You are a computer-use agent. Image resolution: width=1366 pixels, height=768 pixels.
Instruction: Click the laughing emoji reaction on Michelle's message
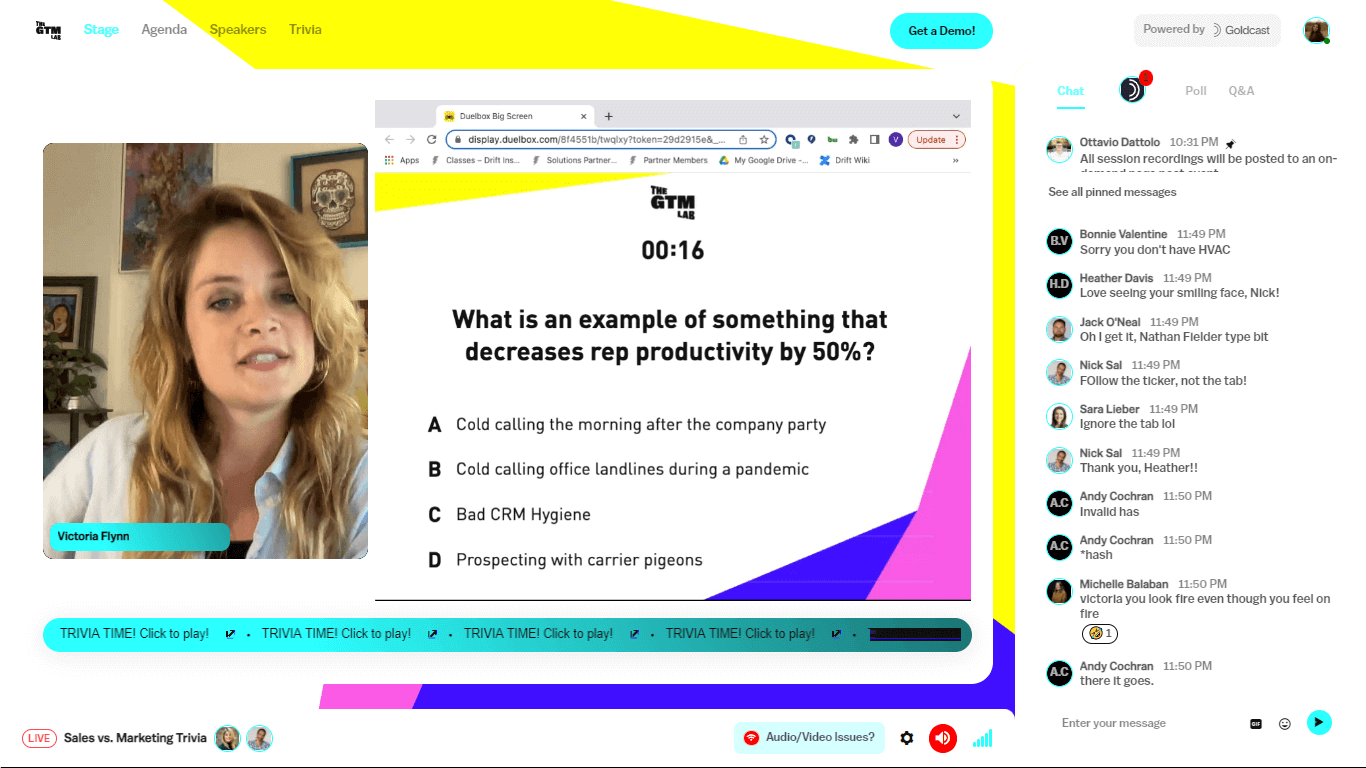pos(1099,633)
